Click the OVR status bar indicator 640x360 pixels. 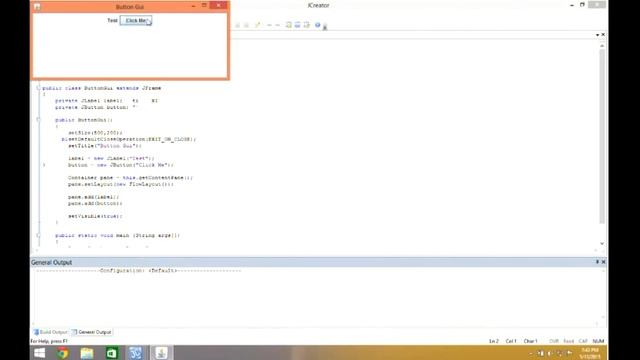[554, 341]
